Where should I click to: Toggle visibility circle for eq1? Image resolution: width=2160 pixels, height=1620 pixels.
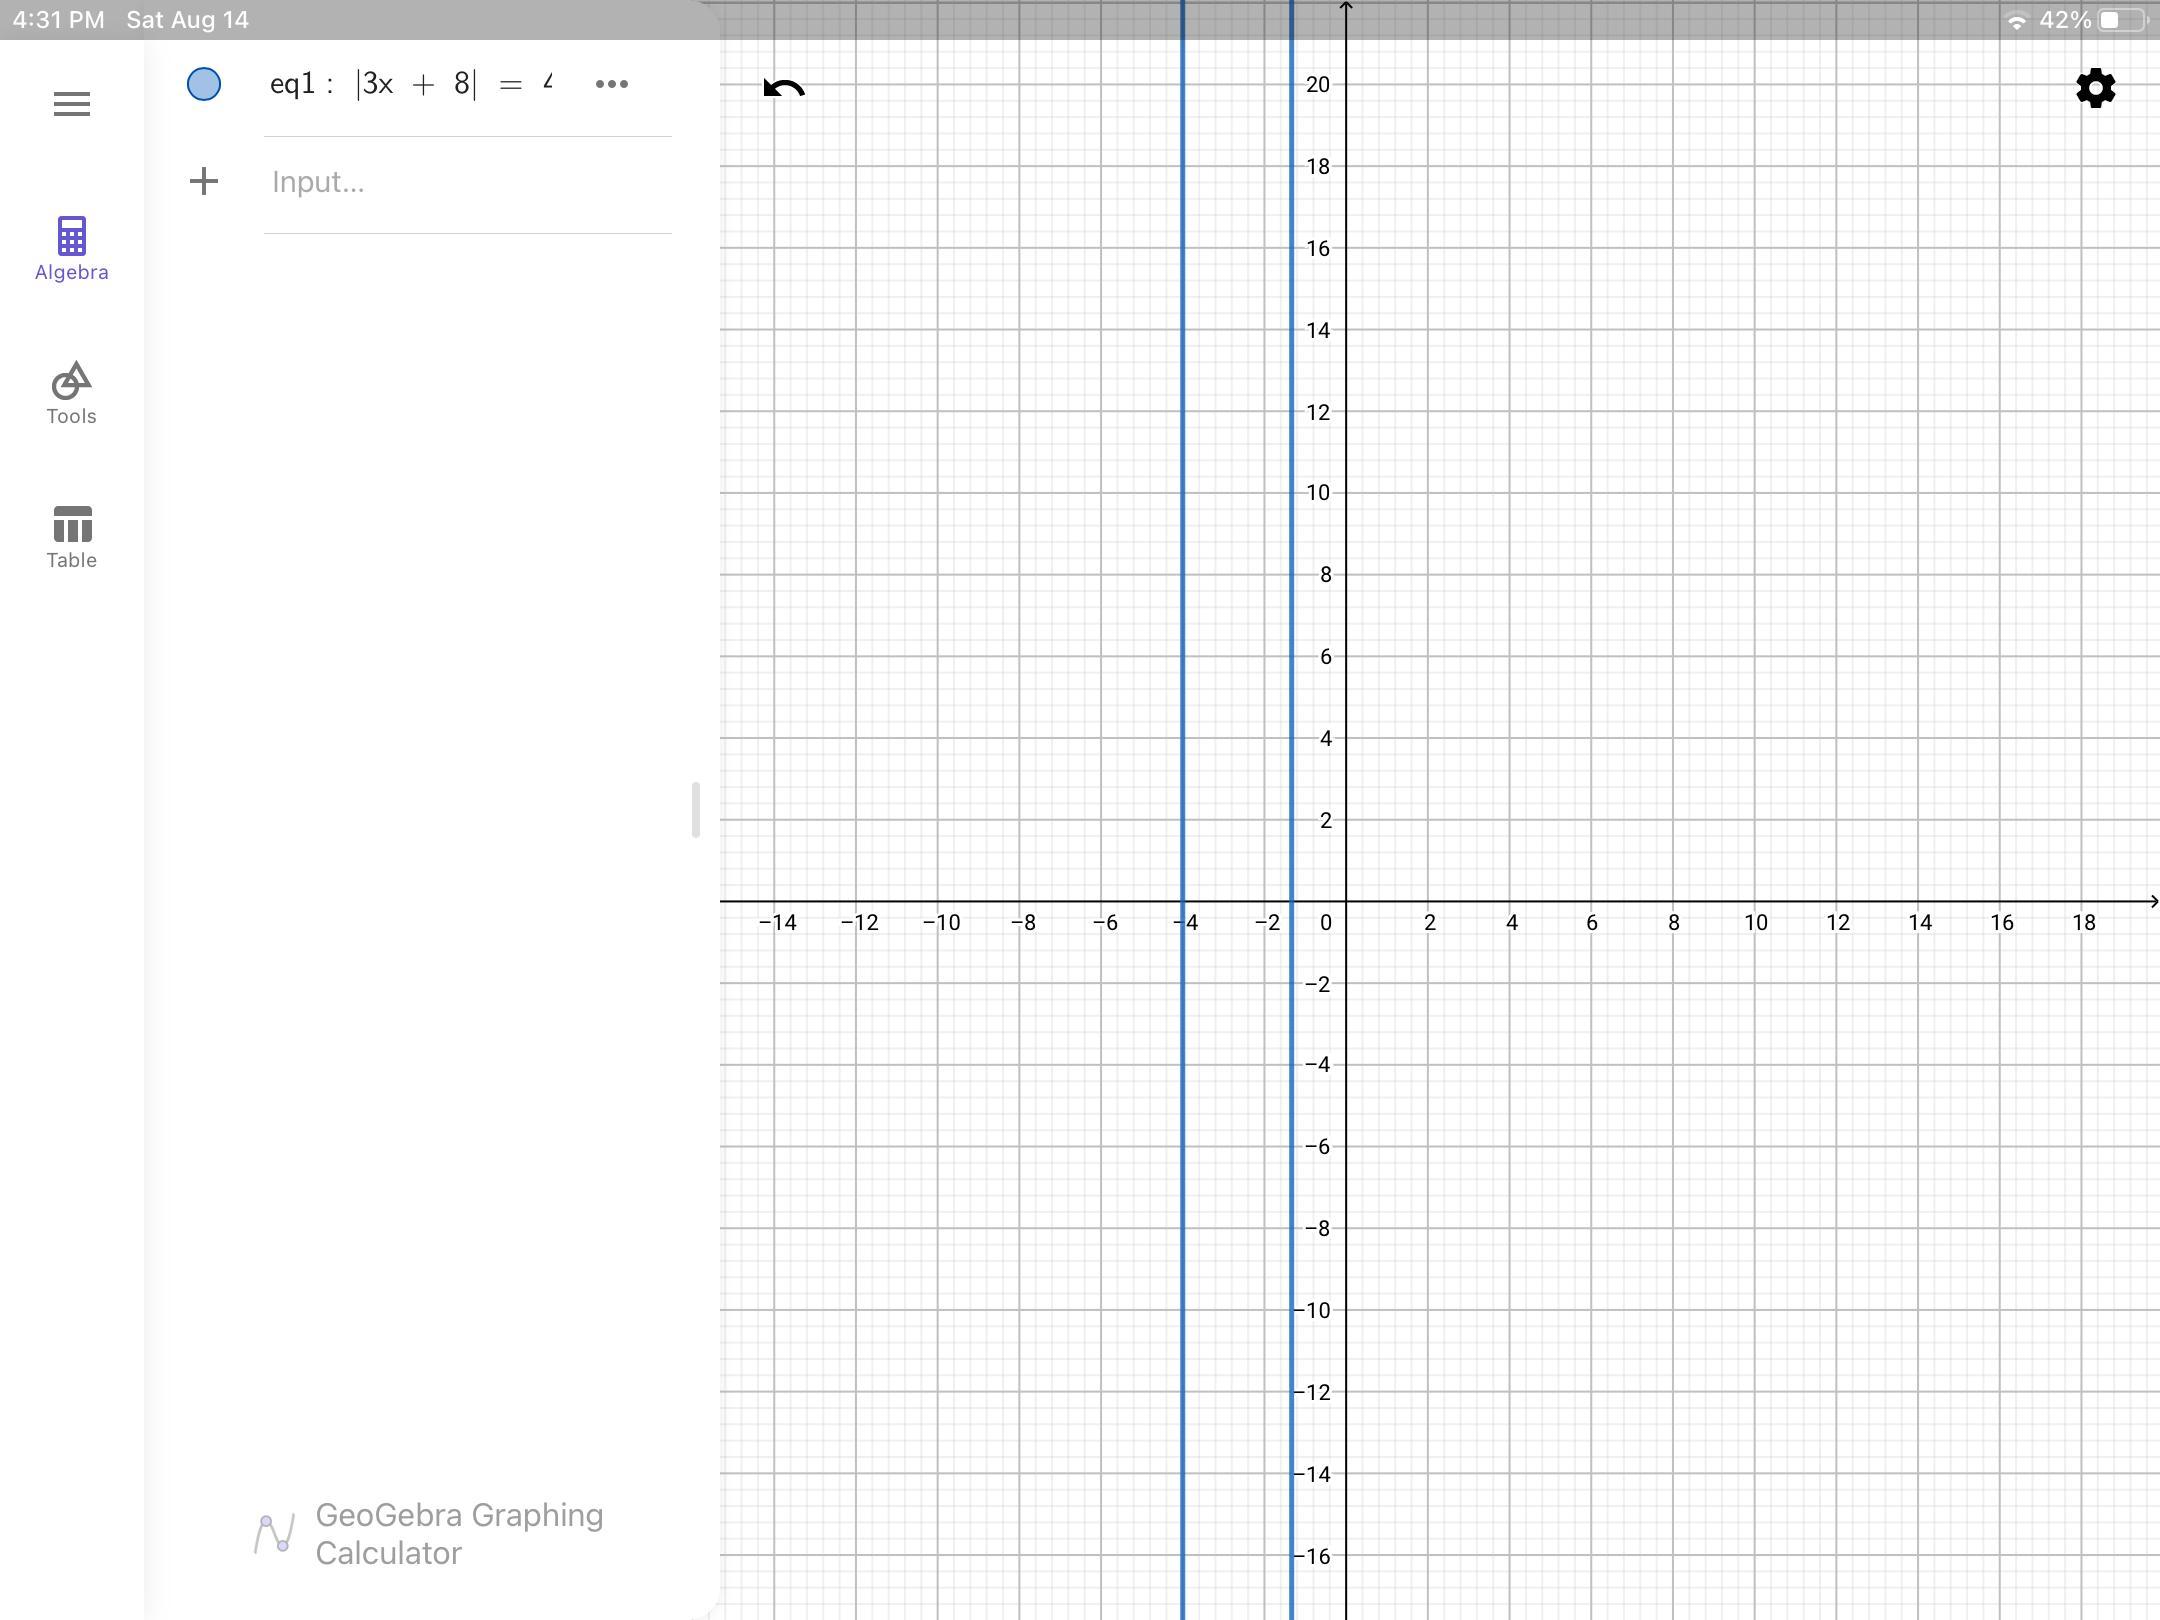tap(204, 84)
